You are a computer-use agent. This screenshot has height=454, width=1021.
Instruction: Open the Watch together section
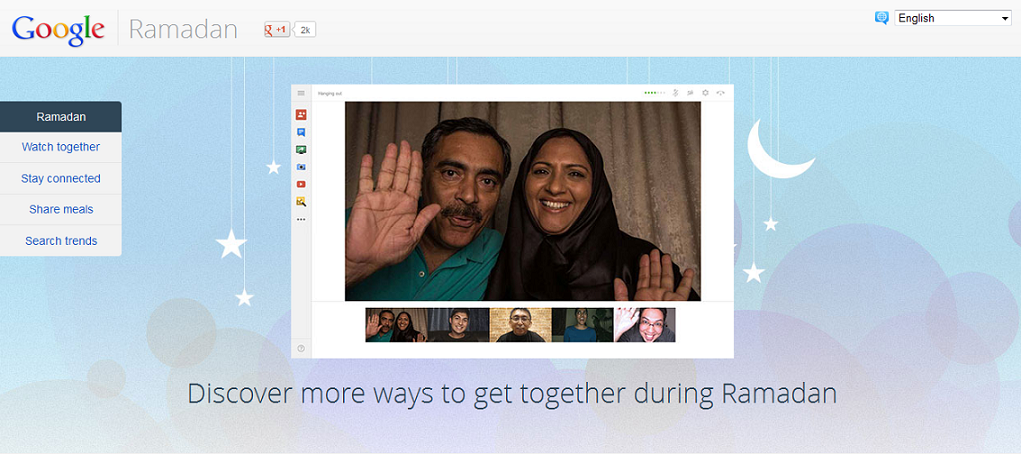pos(61,147)
